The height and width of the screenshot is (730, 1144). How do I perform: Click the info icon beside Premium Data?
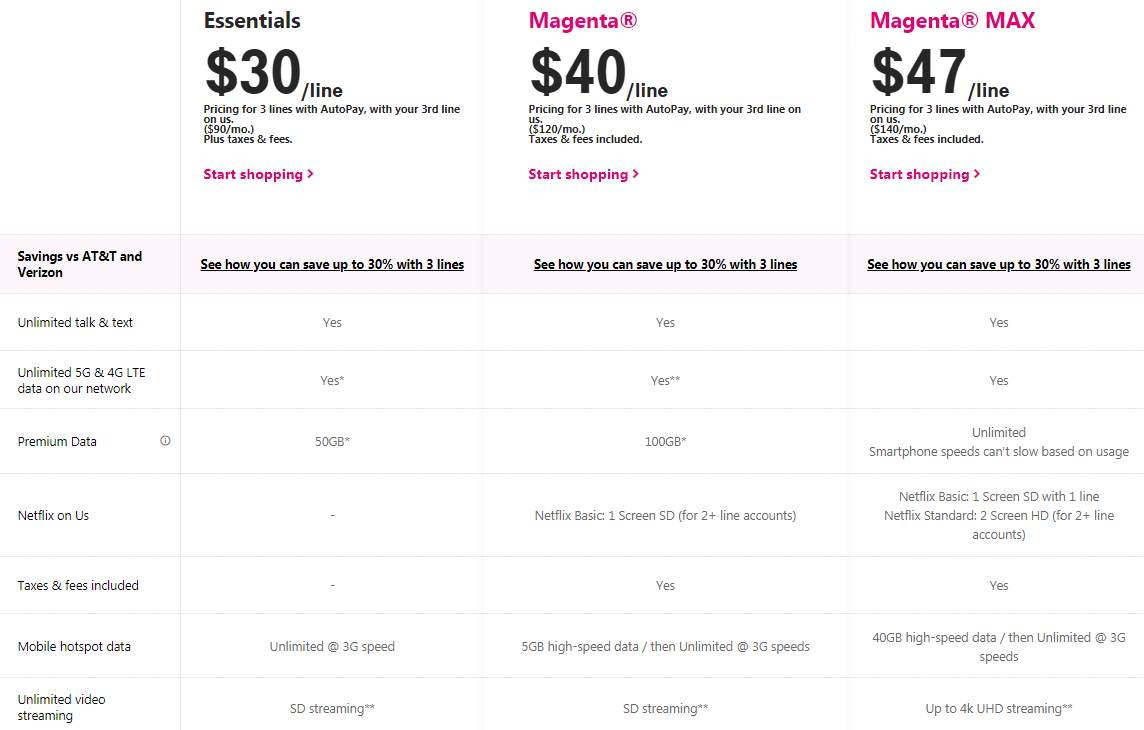[165, 441]
